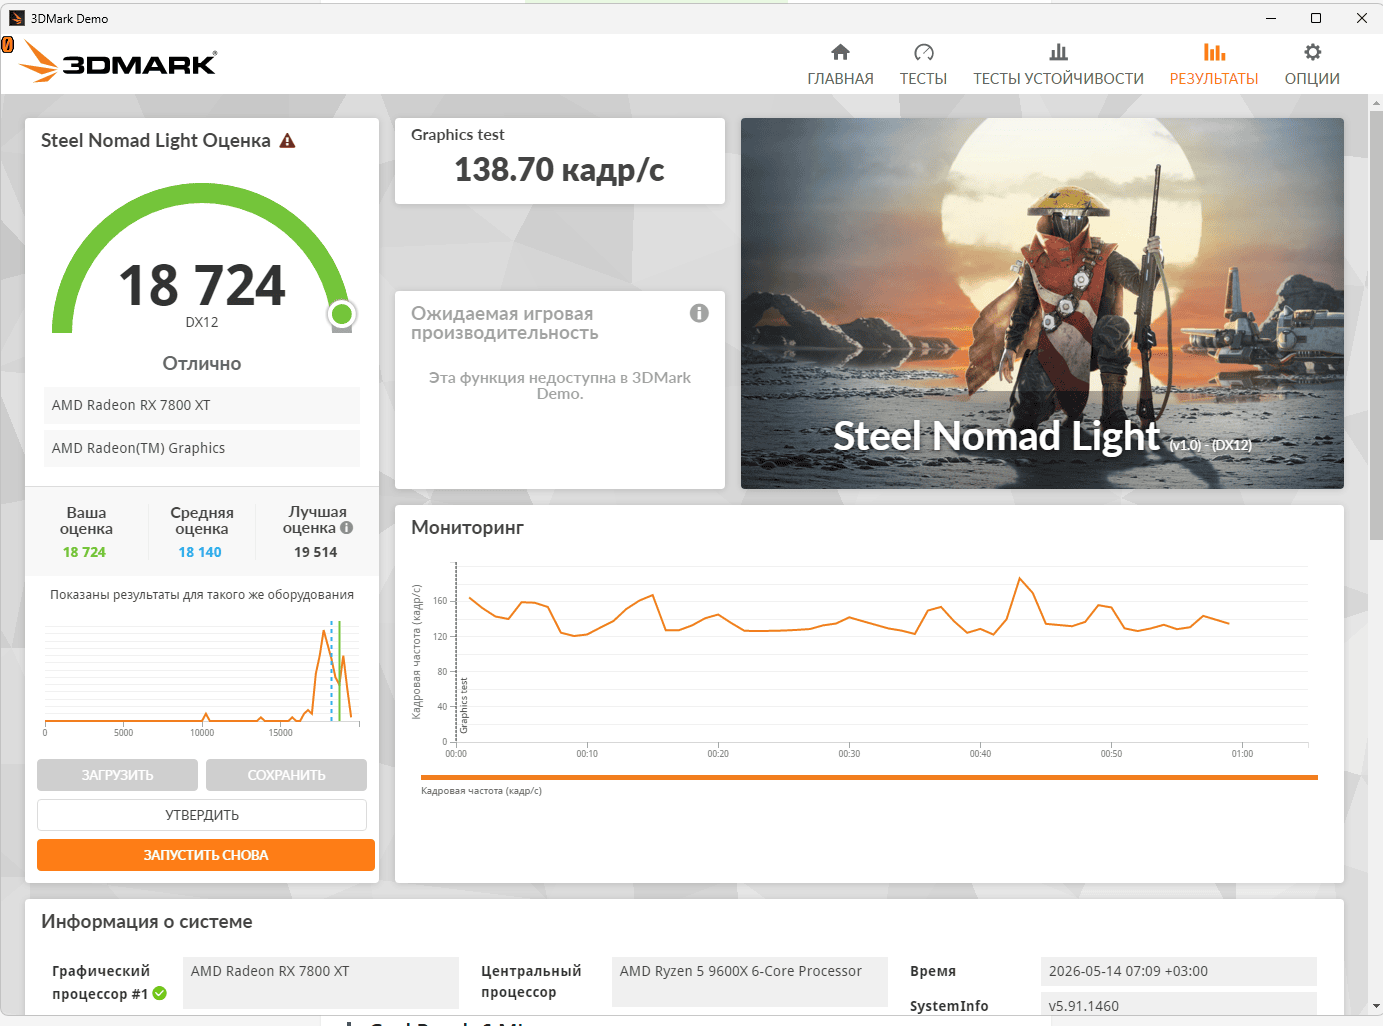Click the 3DMark logo
Image resolution: width=1383 pixels, height=1026 pixels.
tap(119, 62)
